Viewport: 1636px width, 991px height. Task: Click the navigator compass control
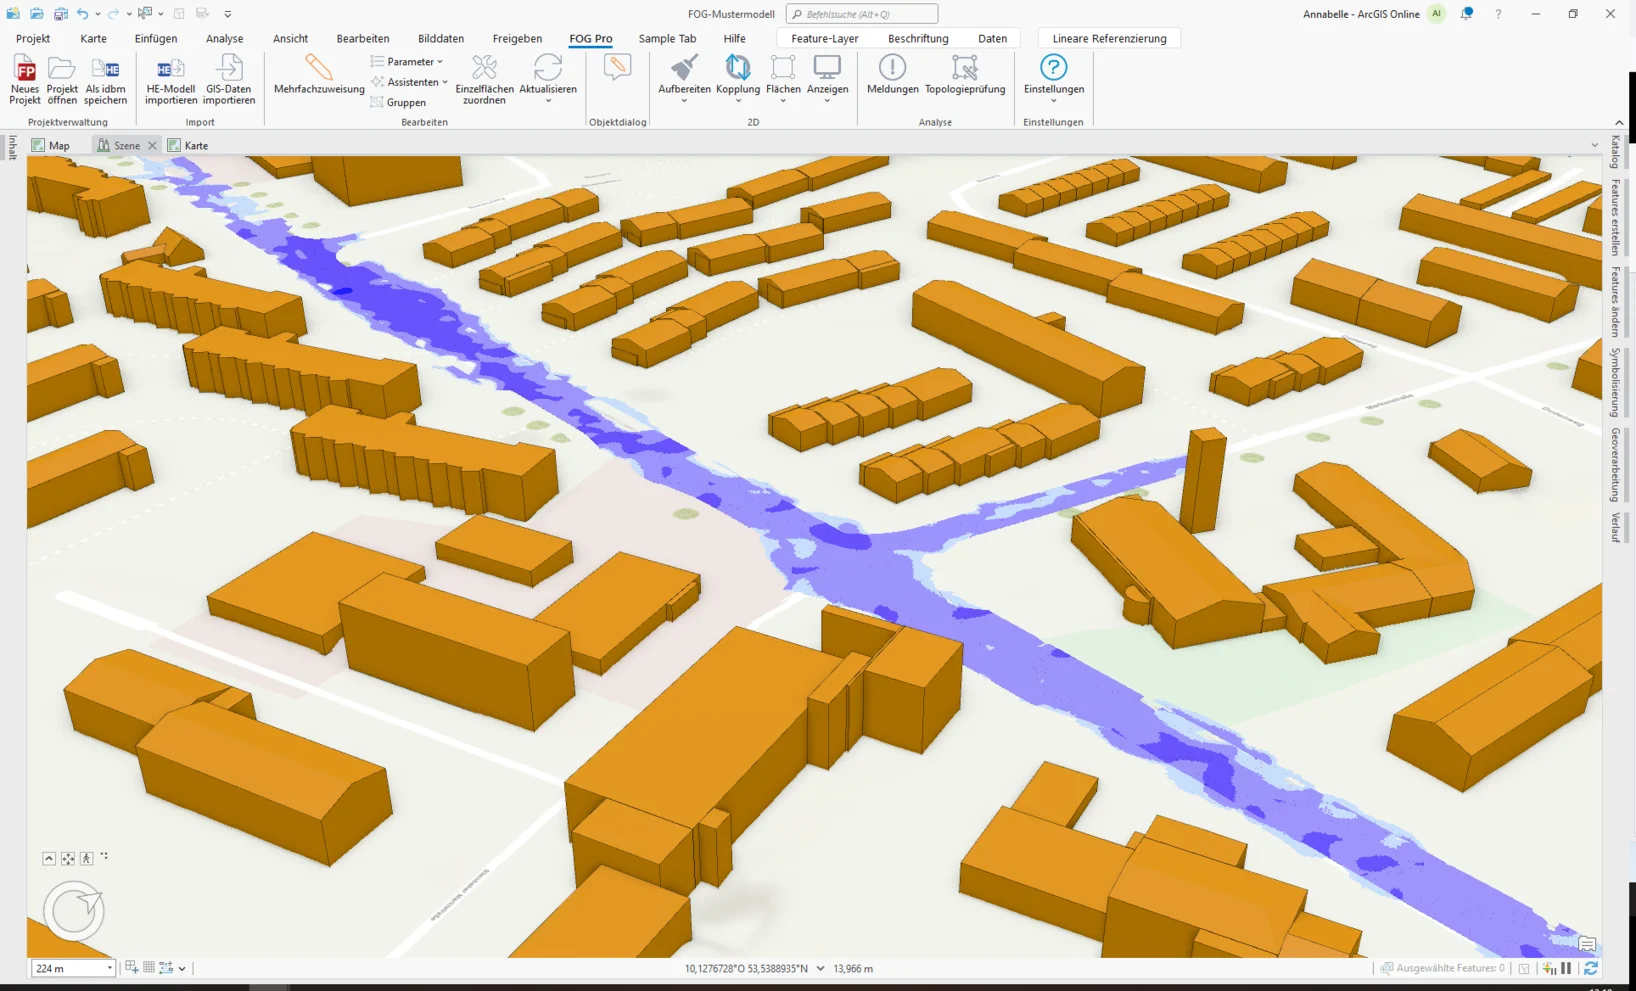(73, 910)
